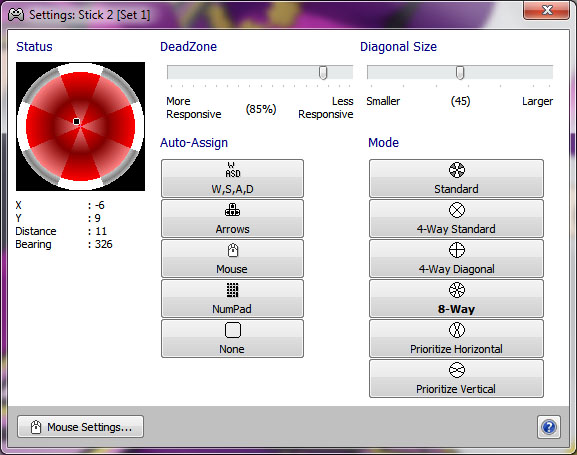Click the More Responsive label

194,107
